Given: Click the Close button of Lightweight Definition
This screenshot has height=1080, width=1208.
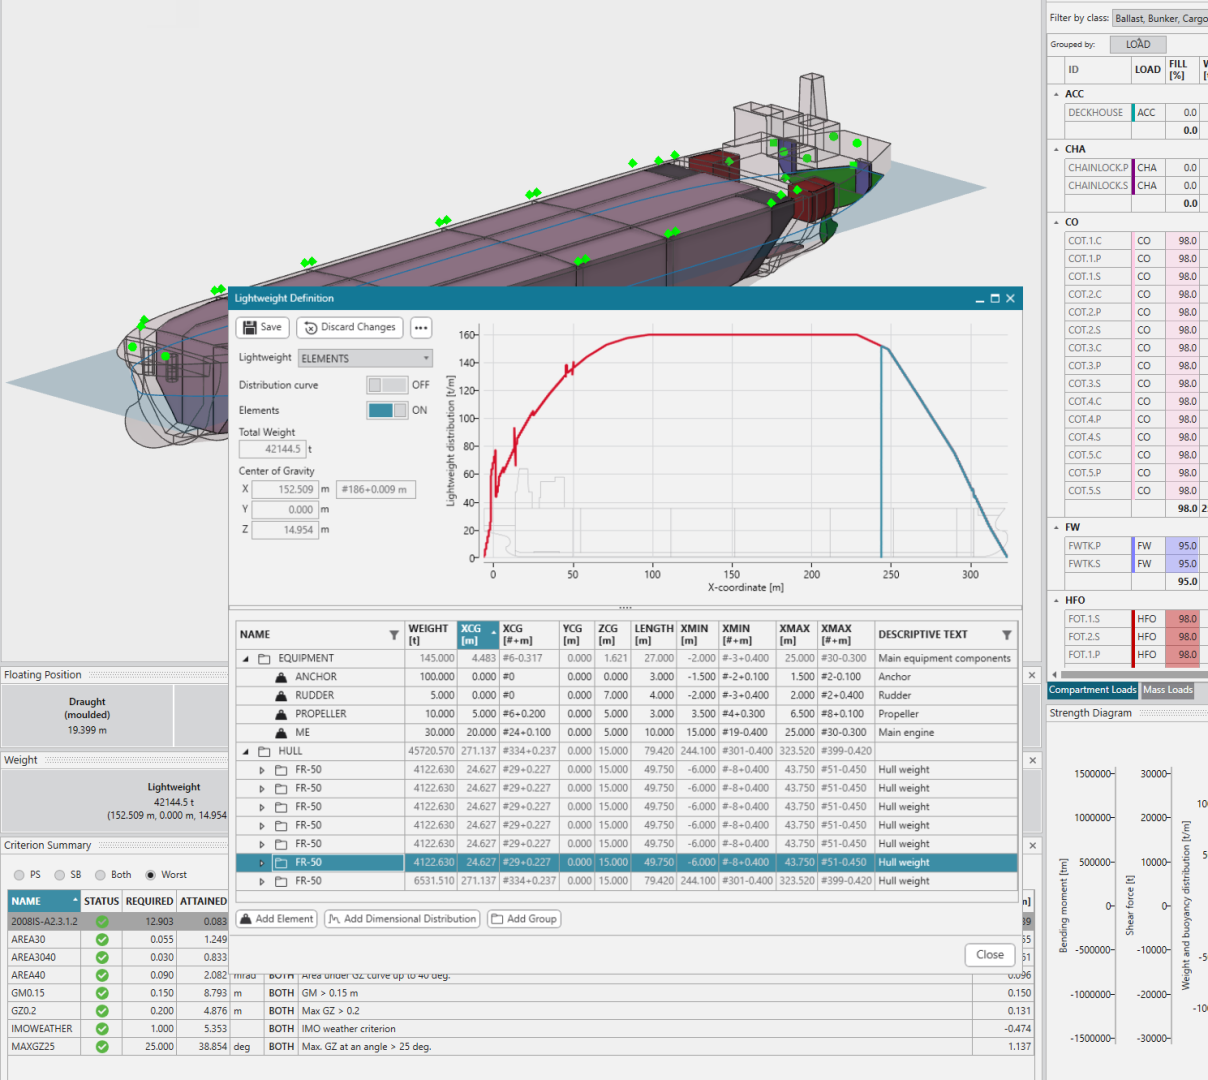Looking at the screenshot, I should coord(989,955).
